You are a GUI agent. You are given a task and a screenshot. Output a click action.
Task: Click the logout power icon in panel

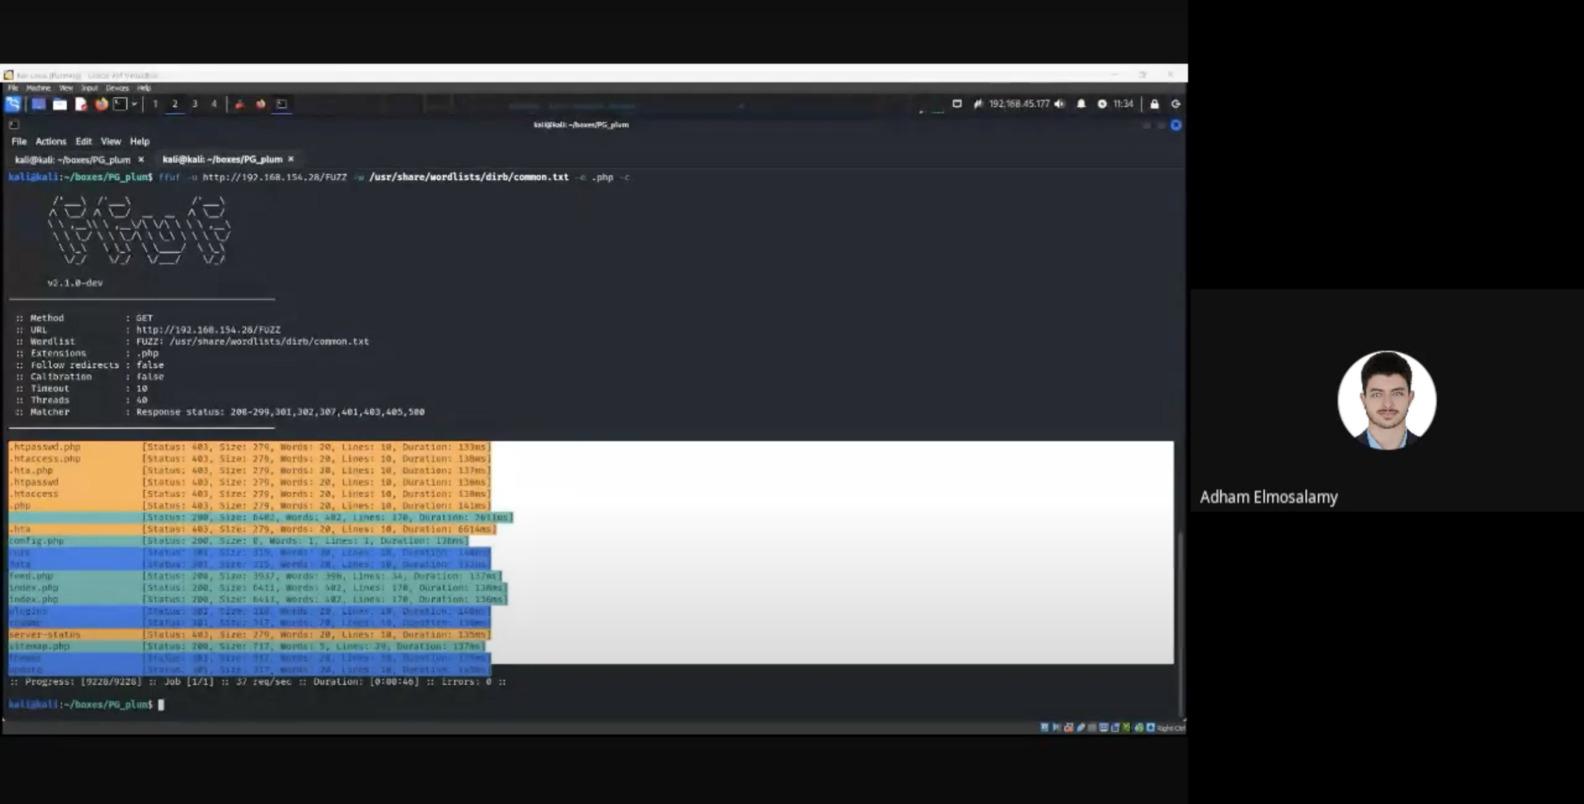1176,104
